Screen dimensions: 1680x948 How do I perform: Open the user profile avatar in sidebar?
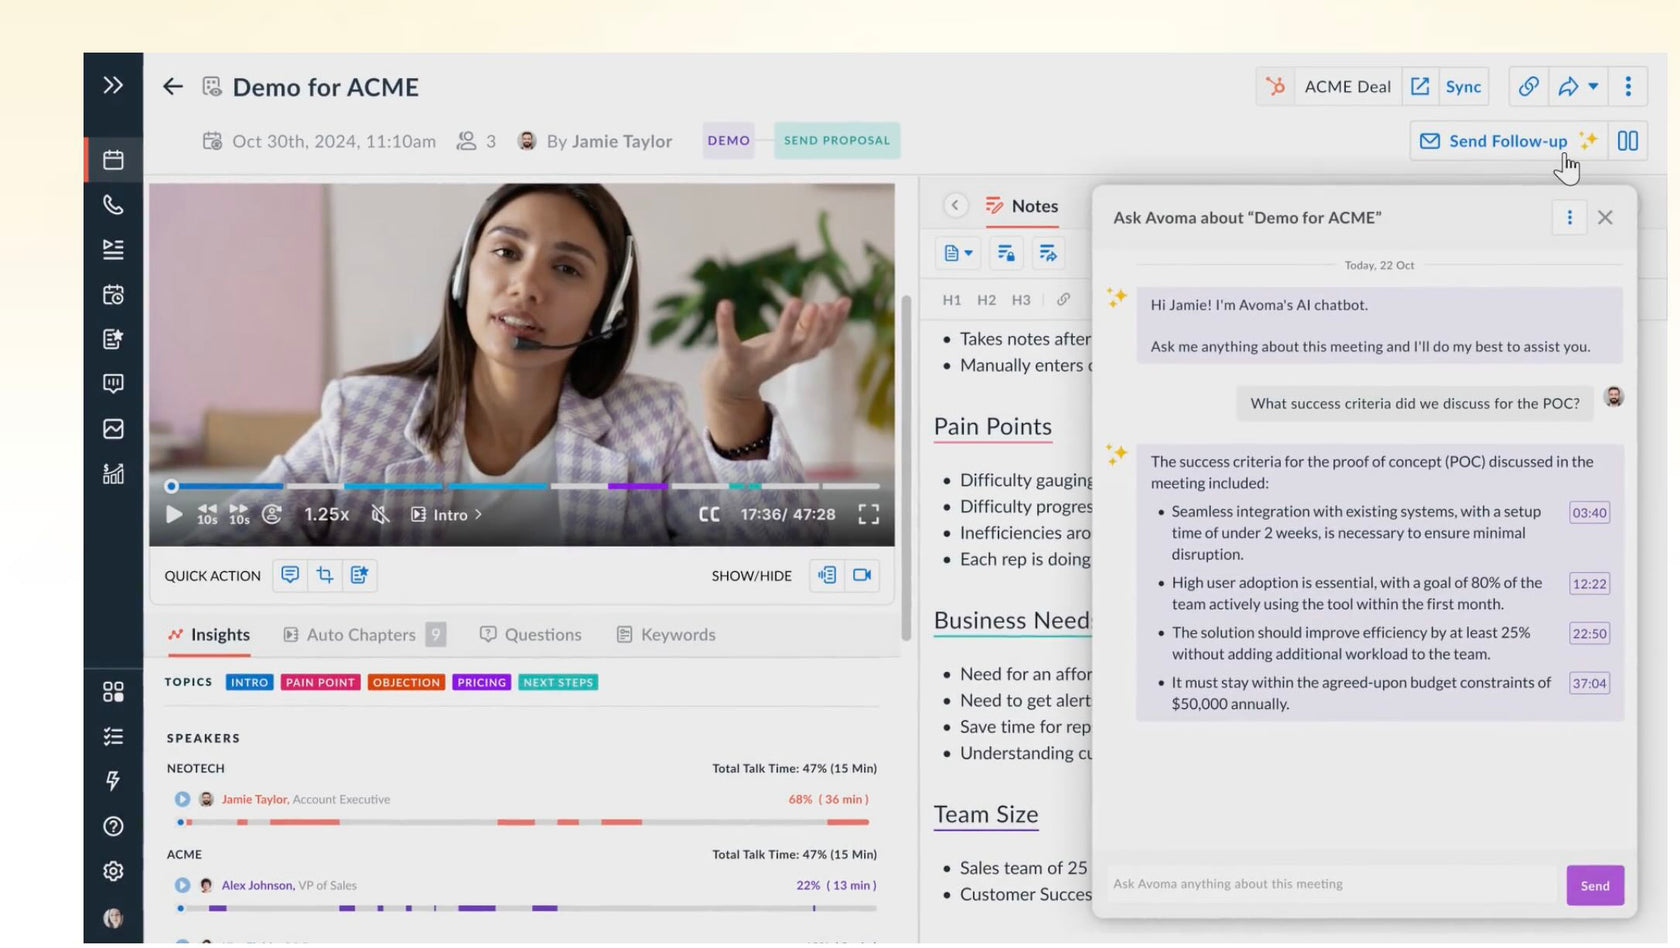pyautogui.click(x=113, y=917)
